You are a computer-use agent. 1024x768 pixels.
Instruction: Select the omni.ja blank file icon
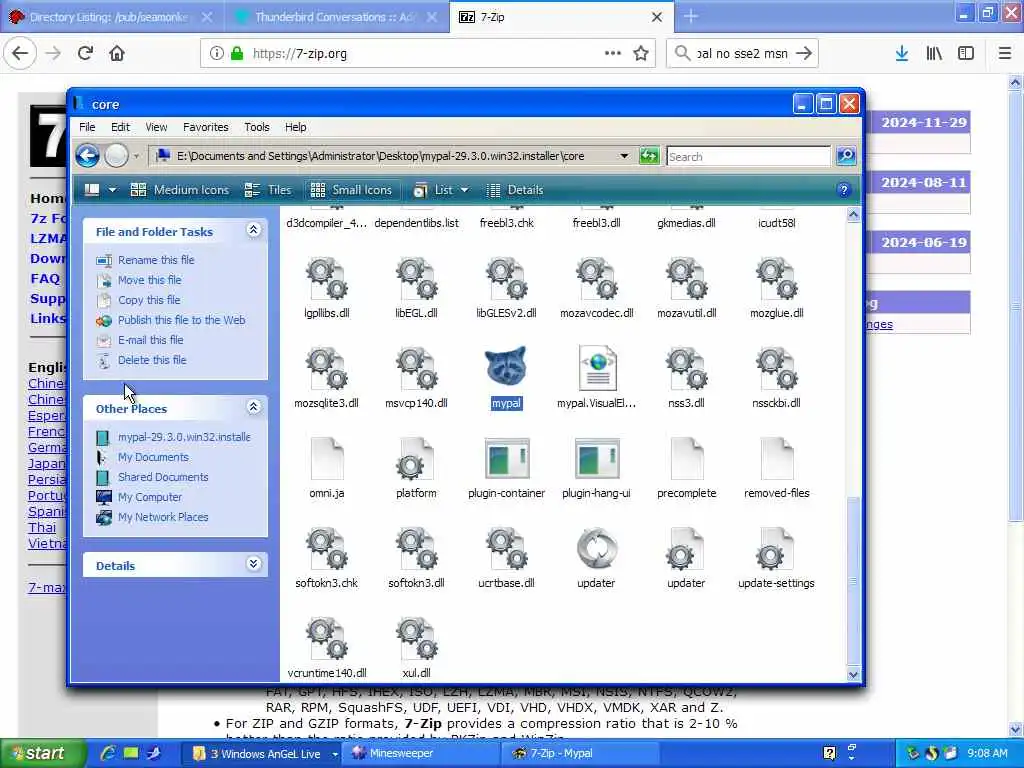pos(327,458)
